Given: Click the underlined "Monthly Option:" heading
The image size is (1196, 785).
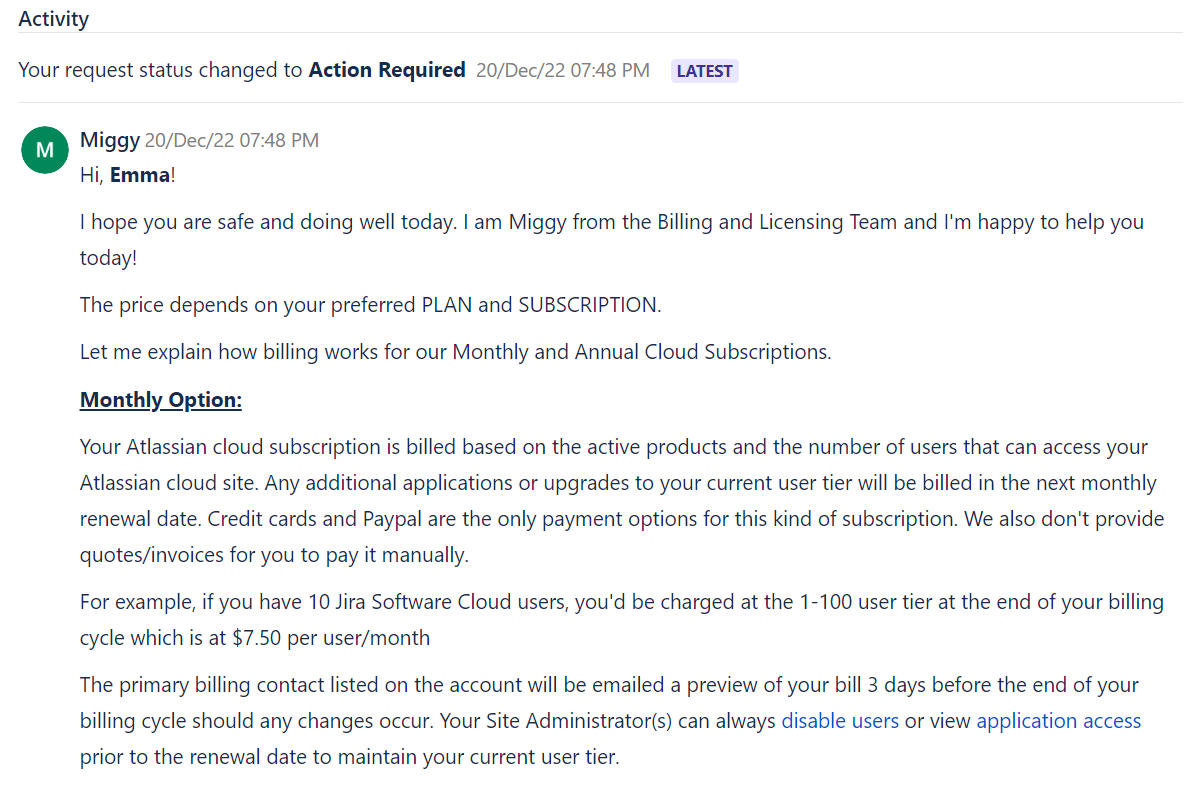Looking at the screenshot, I should pos(161,400).
